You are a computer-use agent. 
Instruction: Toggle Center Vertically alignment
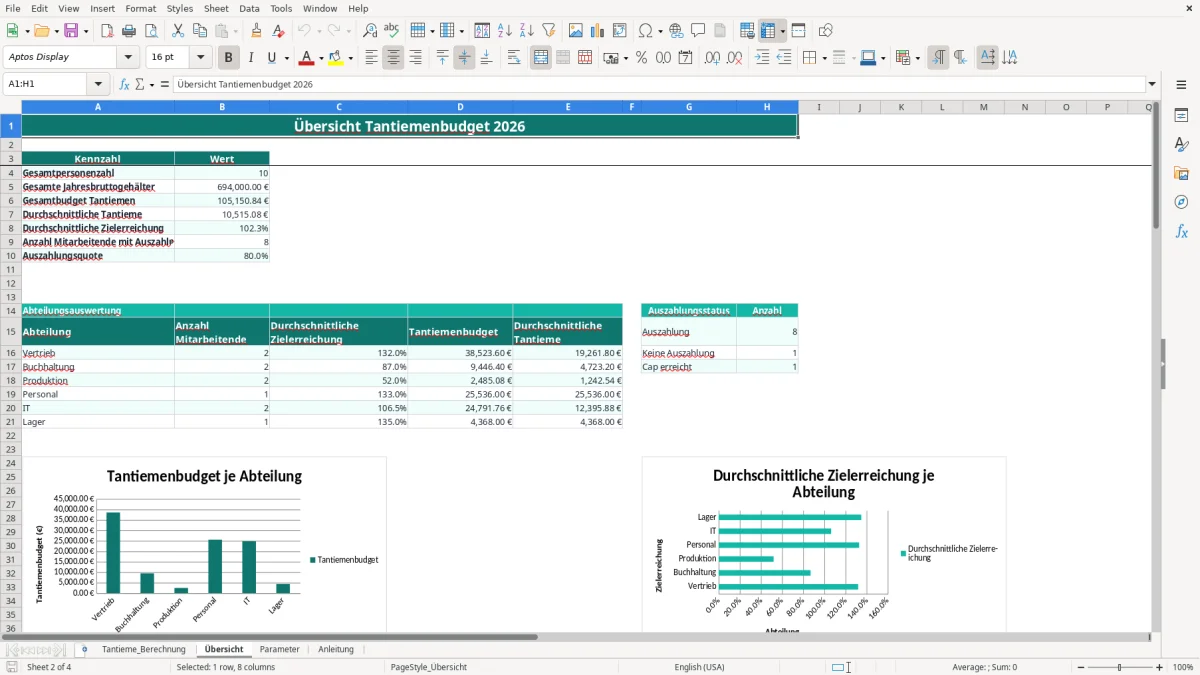point(464,58)
